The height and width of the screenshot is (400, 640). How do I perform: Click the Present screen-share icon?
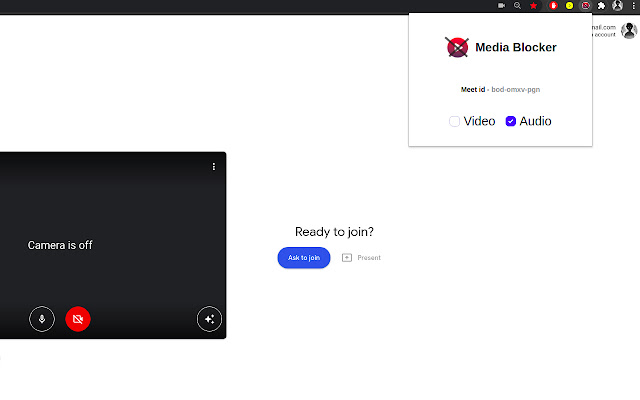pyautogui.click(x=347, y=258)
